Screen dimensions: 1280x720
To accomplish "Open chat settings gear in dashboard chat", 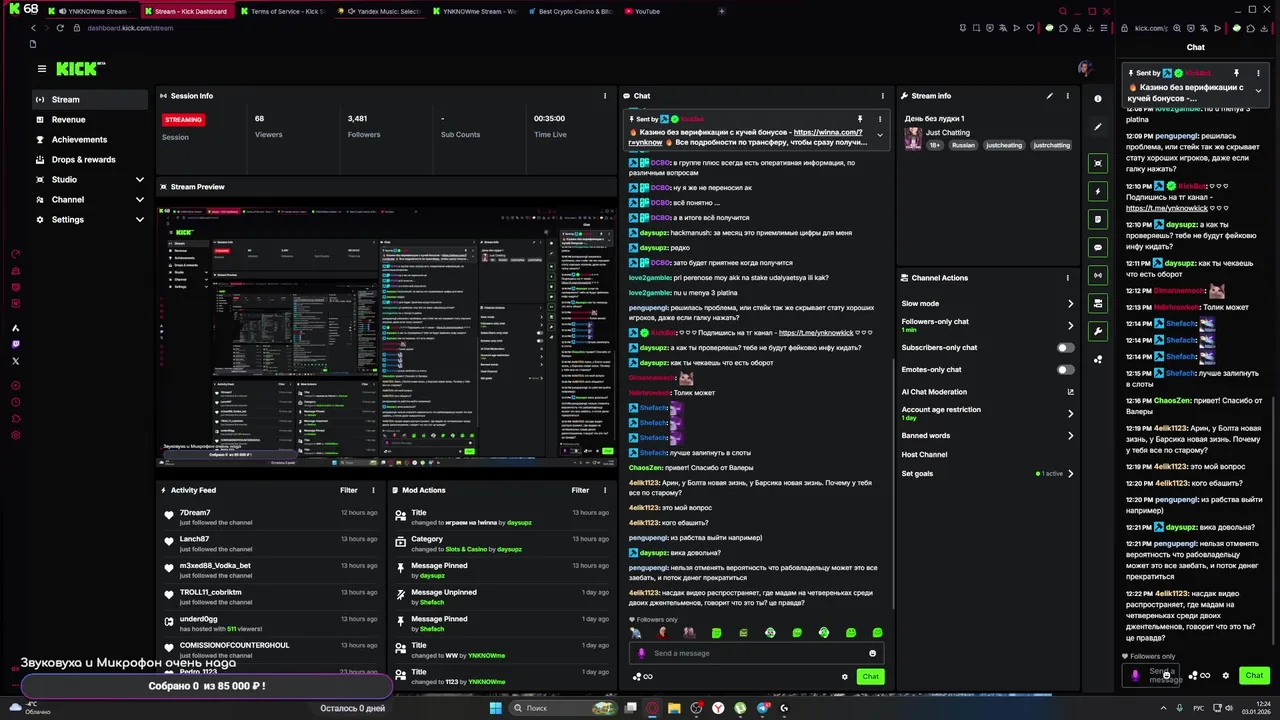I will point(844,677).
